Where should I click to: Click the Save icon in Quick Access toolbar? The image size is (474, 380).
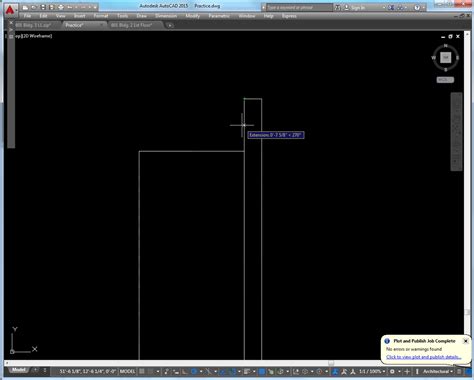[x=43, y=7]
